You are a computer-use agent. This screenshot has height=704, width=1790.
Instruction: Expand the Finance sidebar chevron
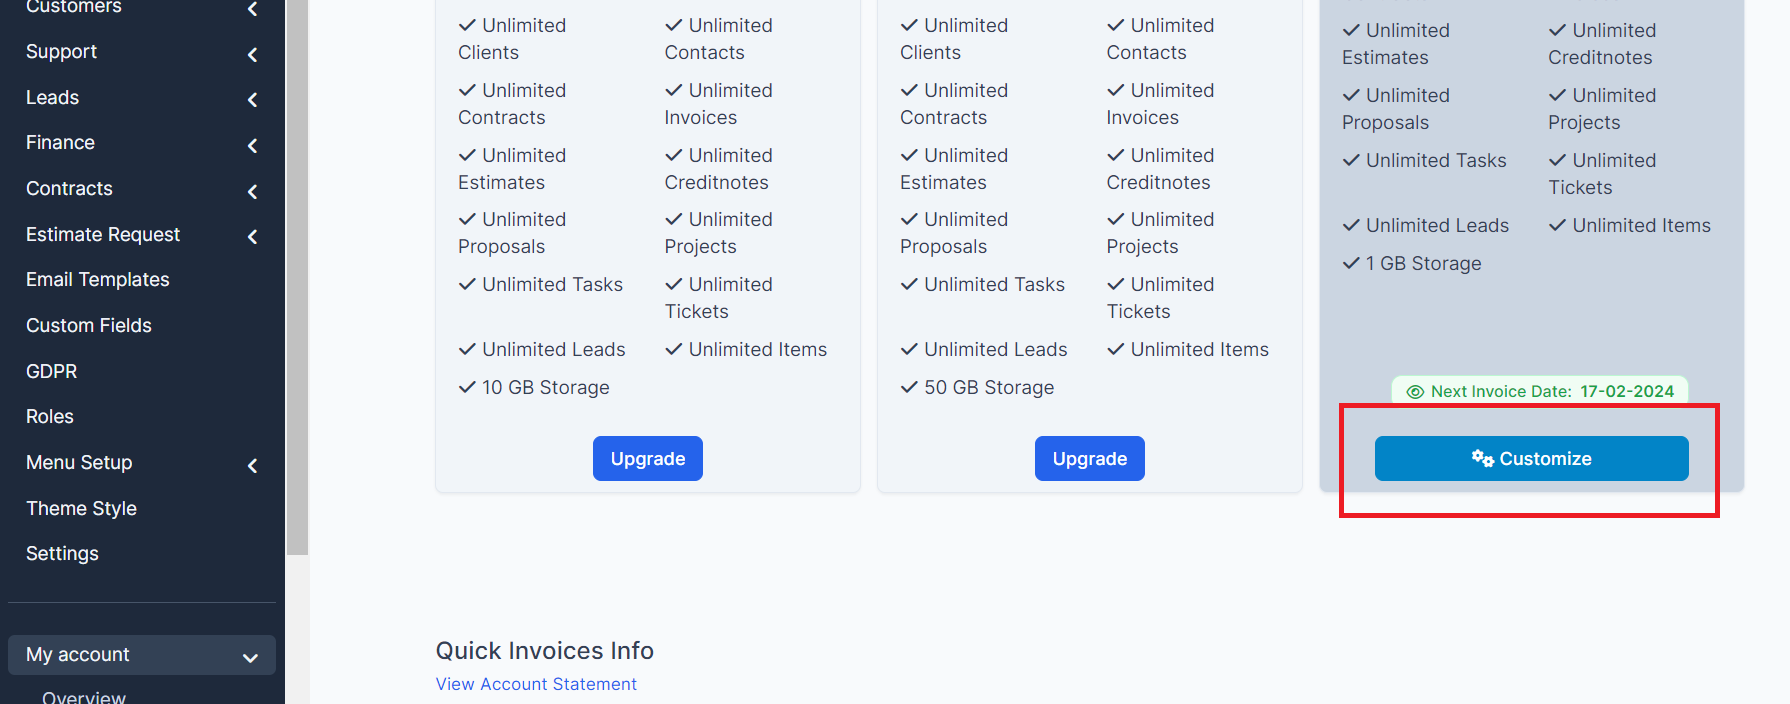[253, 145]
